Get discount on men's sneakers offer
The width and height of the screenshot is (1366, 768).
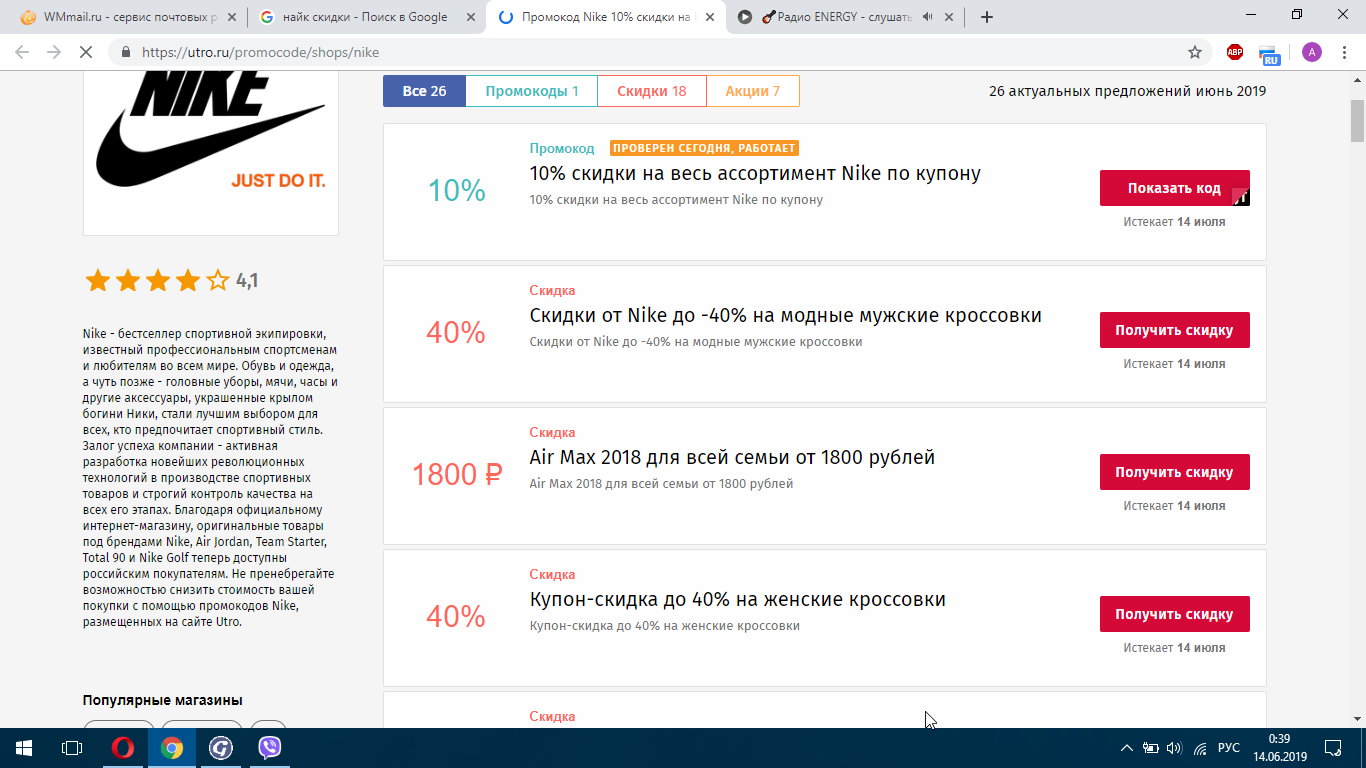click(x=1174, y=330)
